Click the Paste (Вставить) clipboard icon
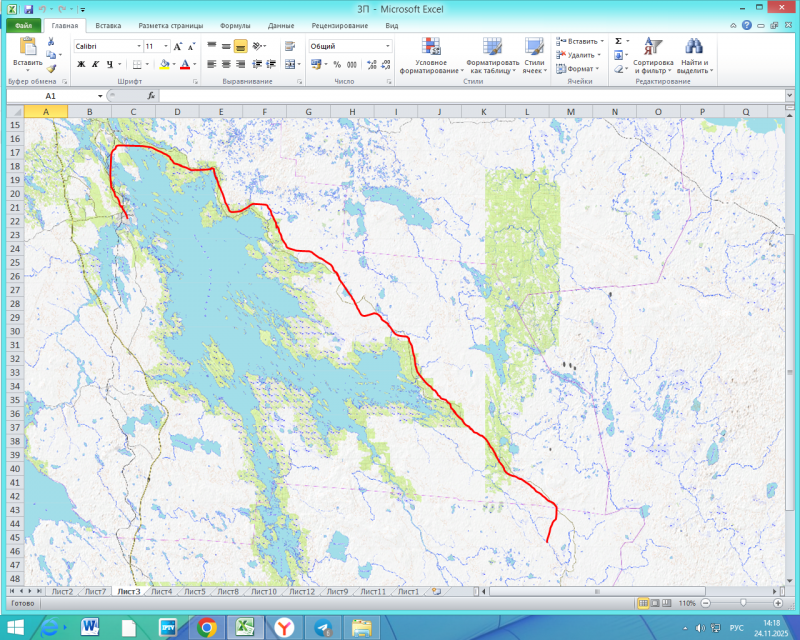Viewport: 800px width, 640px height. point(27,46)
